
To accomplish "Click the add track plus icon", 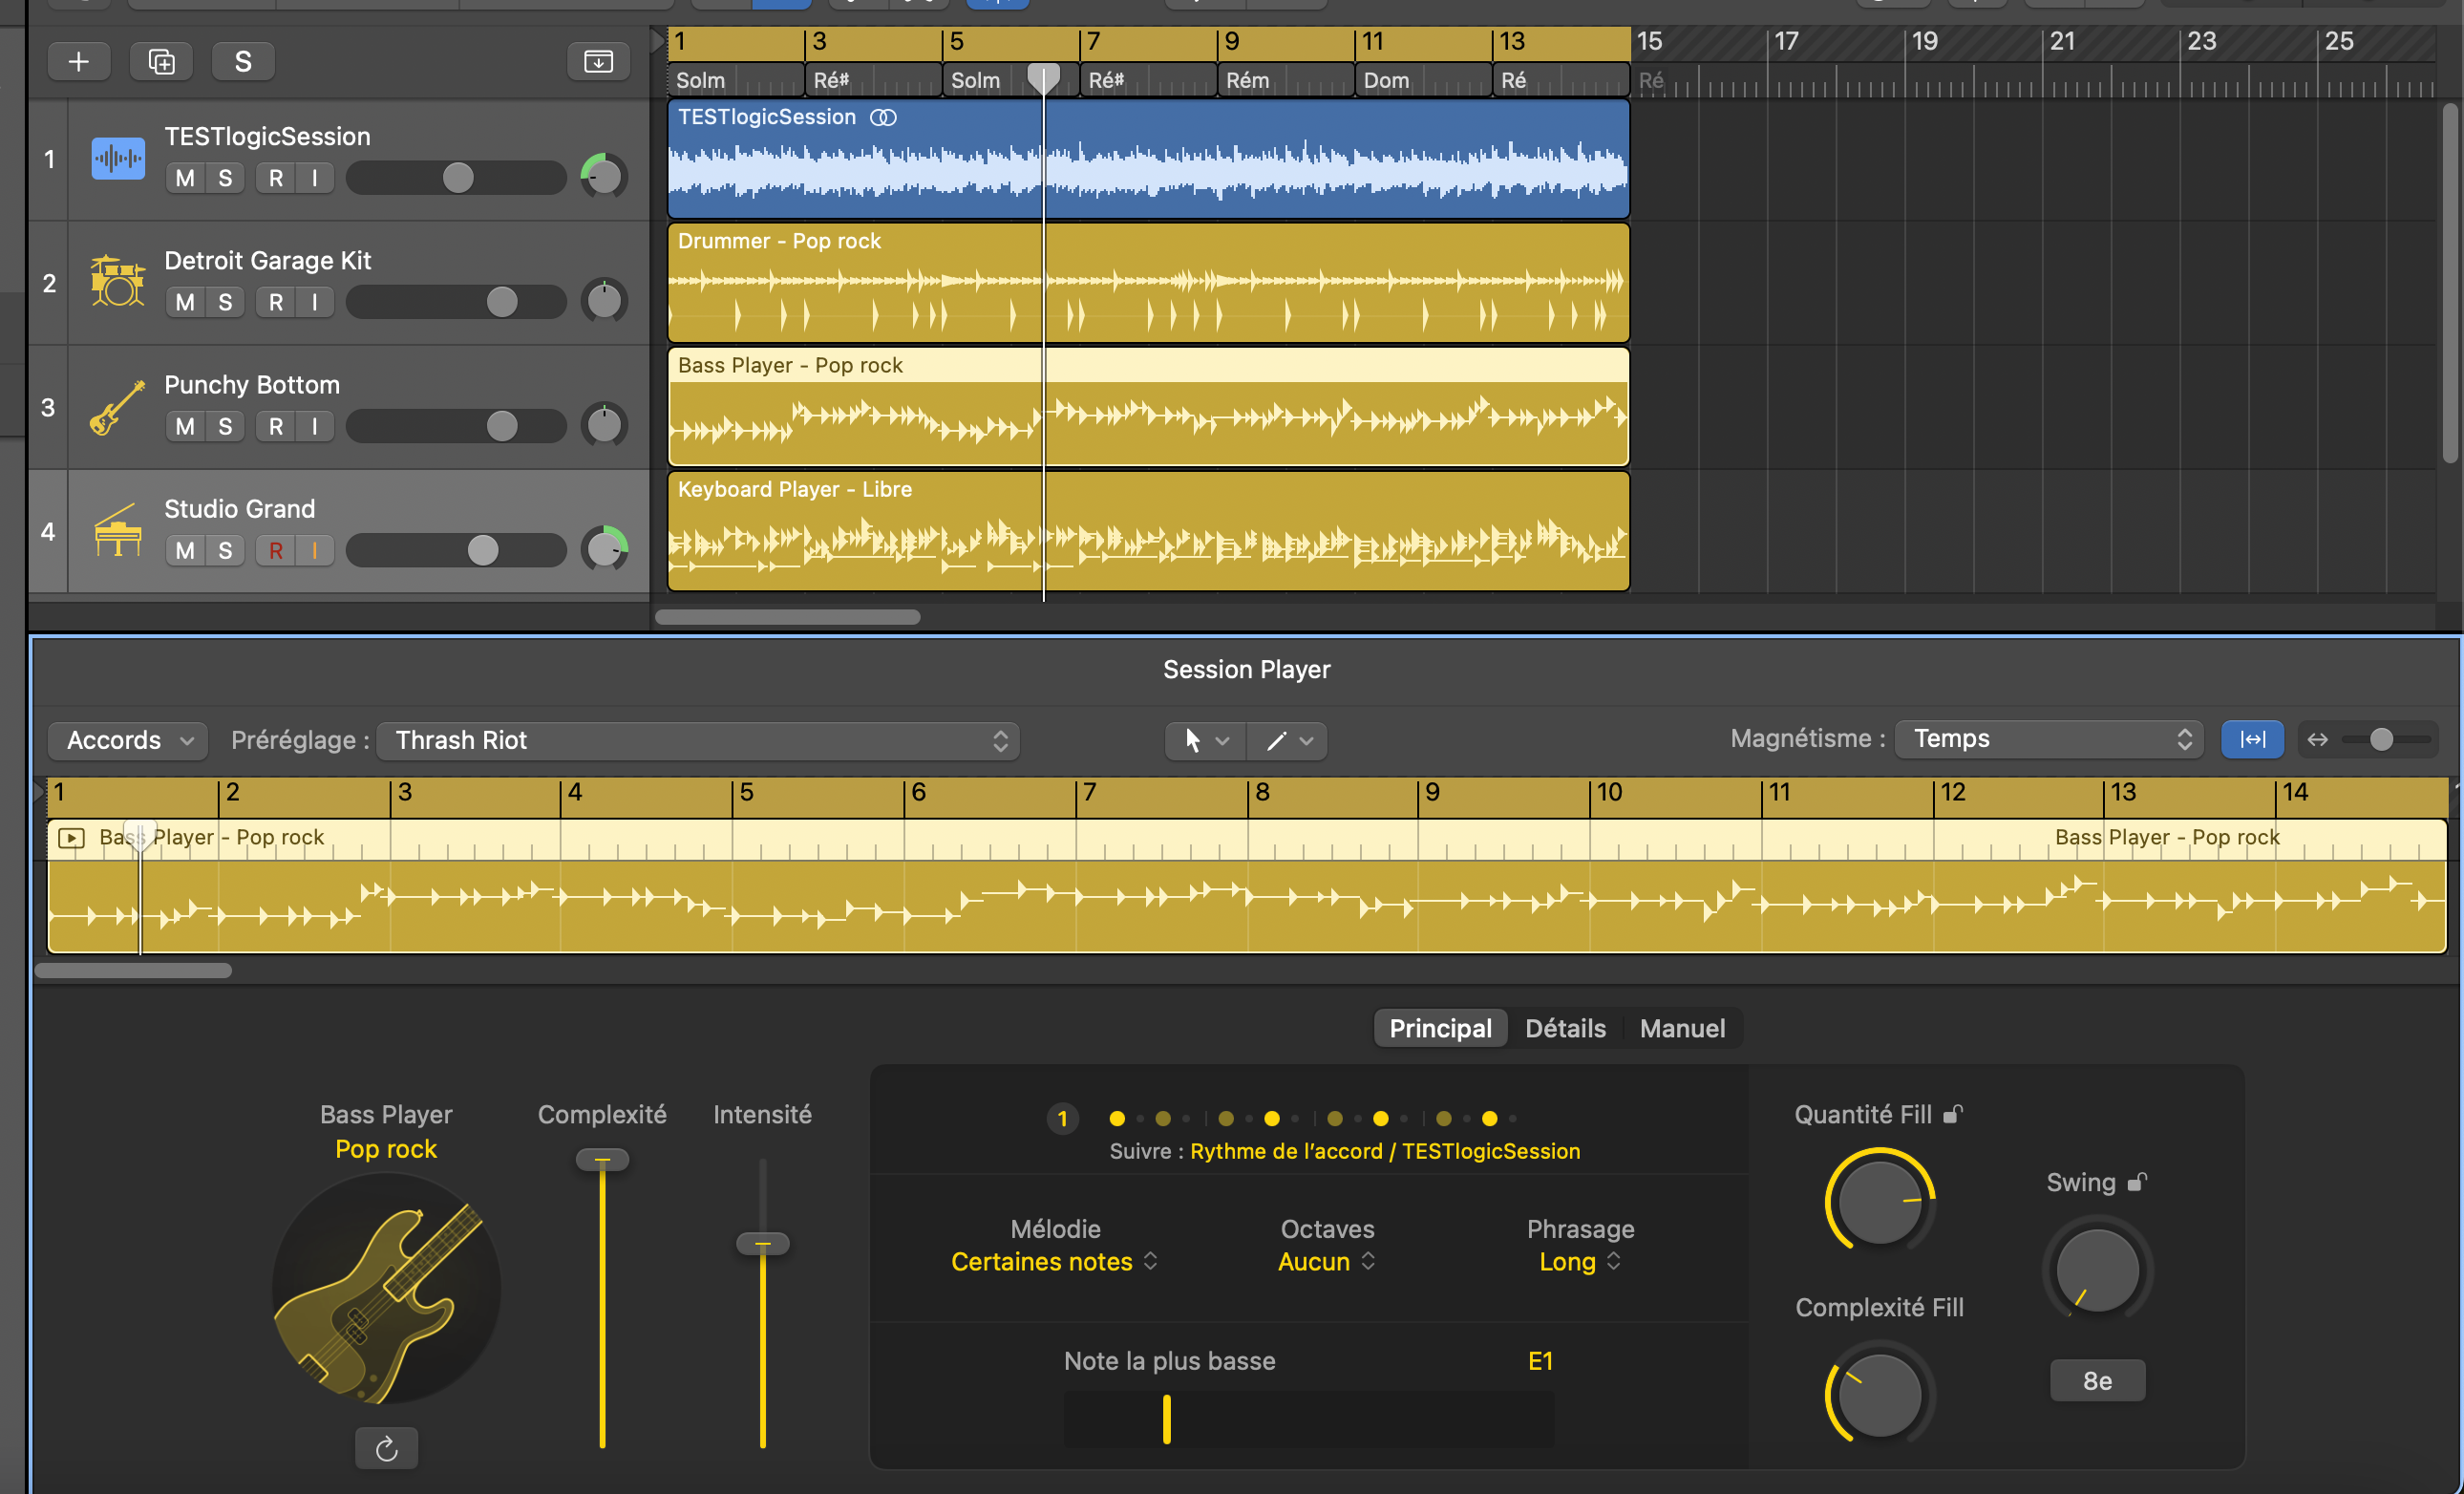I will (x=79, y=60).
